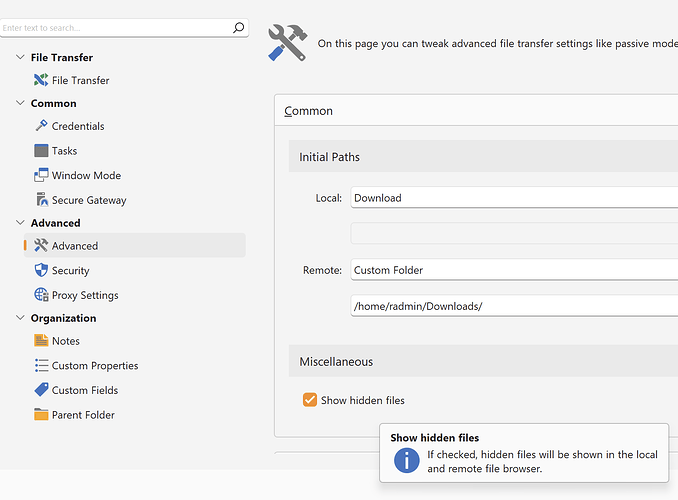Click the search magnifier icon
The width and height of the screenshot is (678, 500).
point(238,28)
